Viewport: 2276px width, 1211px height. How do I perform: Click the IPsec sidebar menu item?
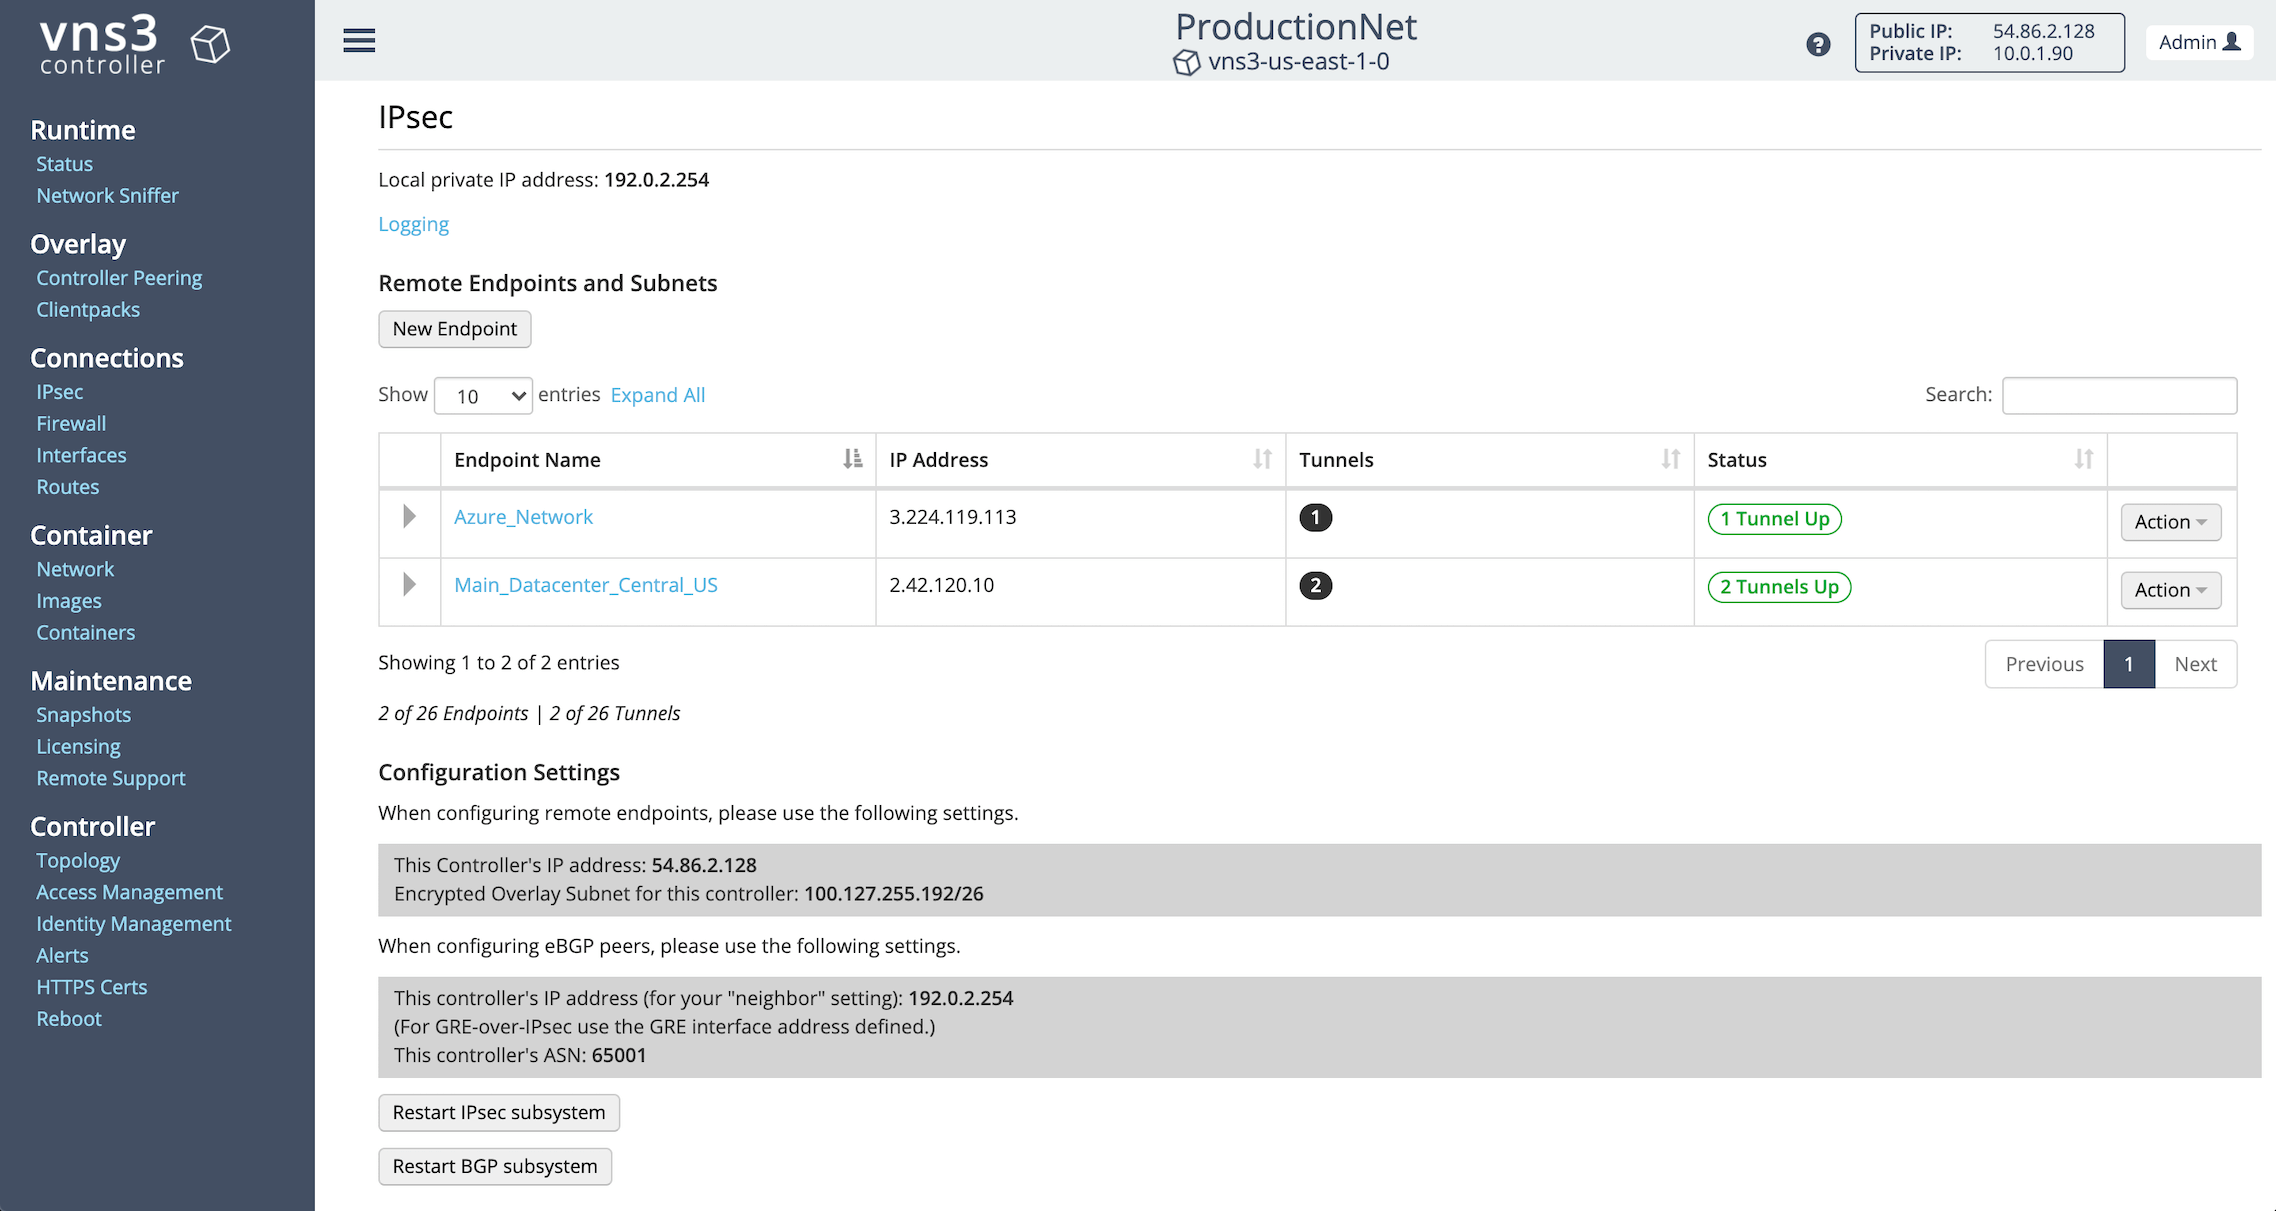[60, 392]
